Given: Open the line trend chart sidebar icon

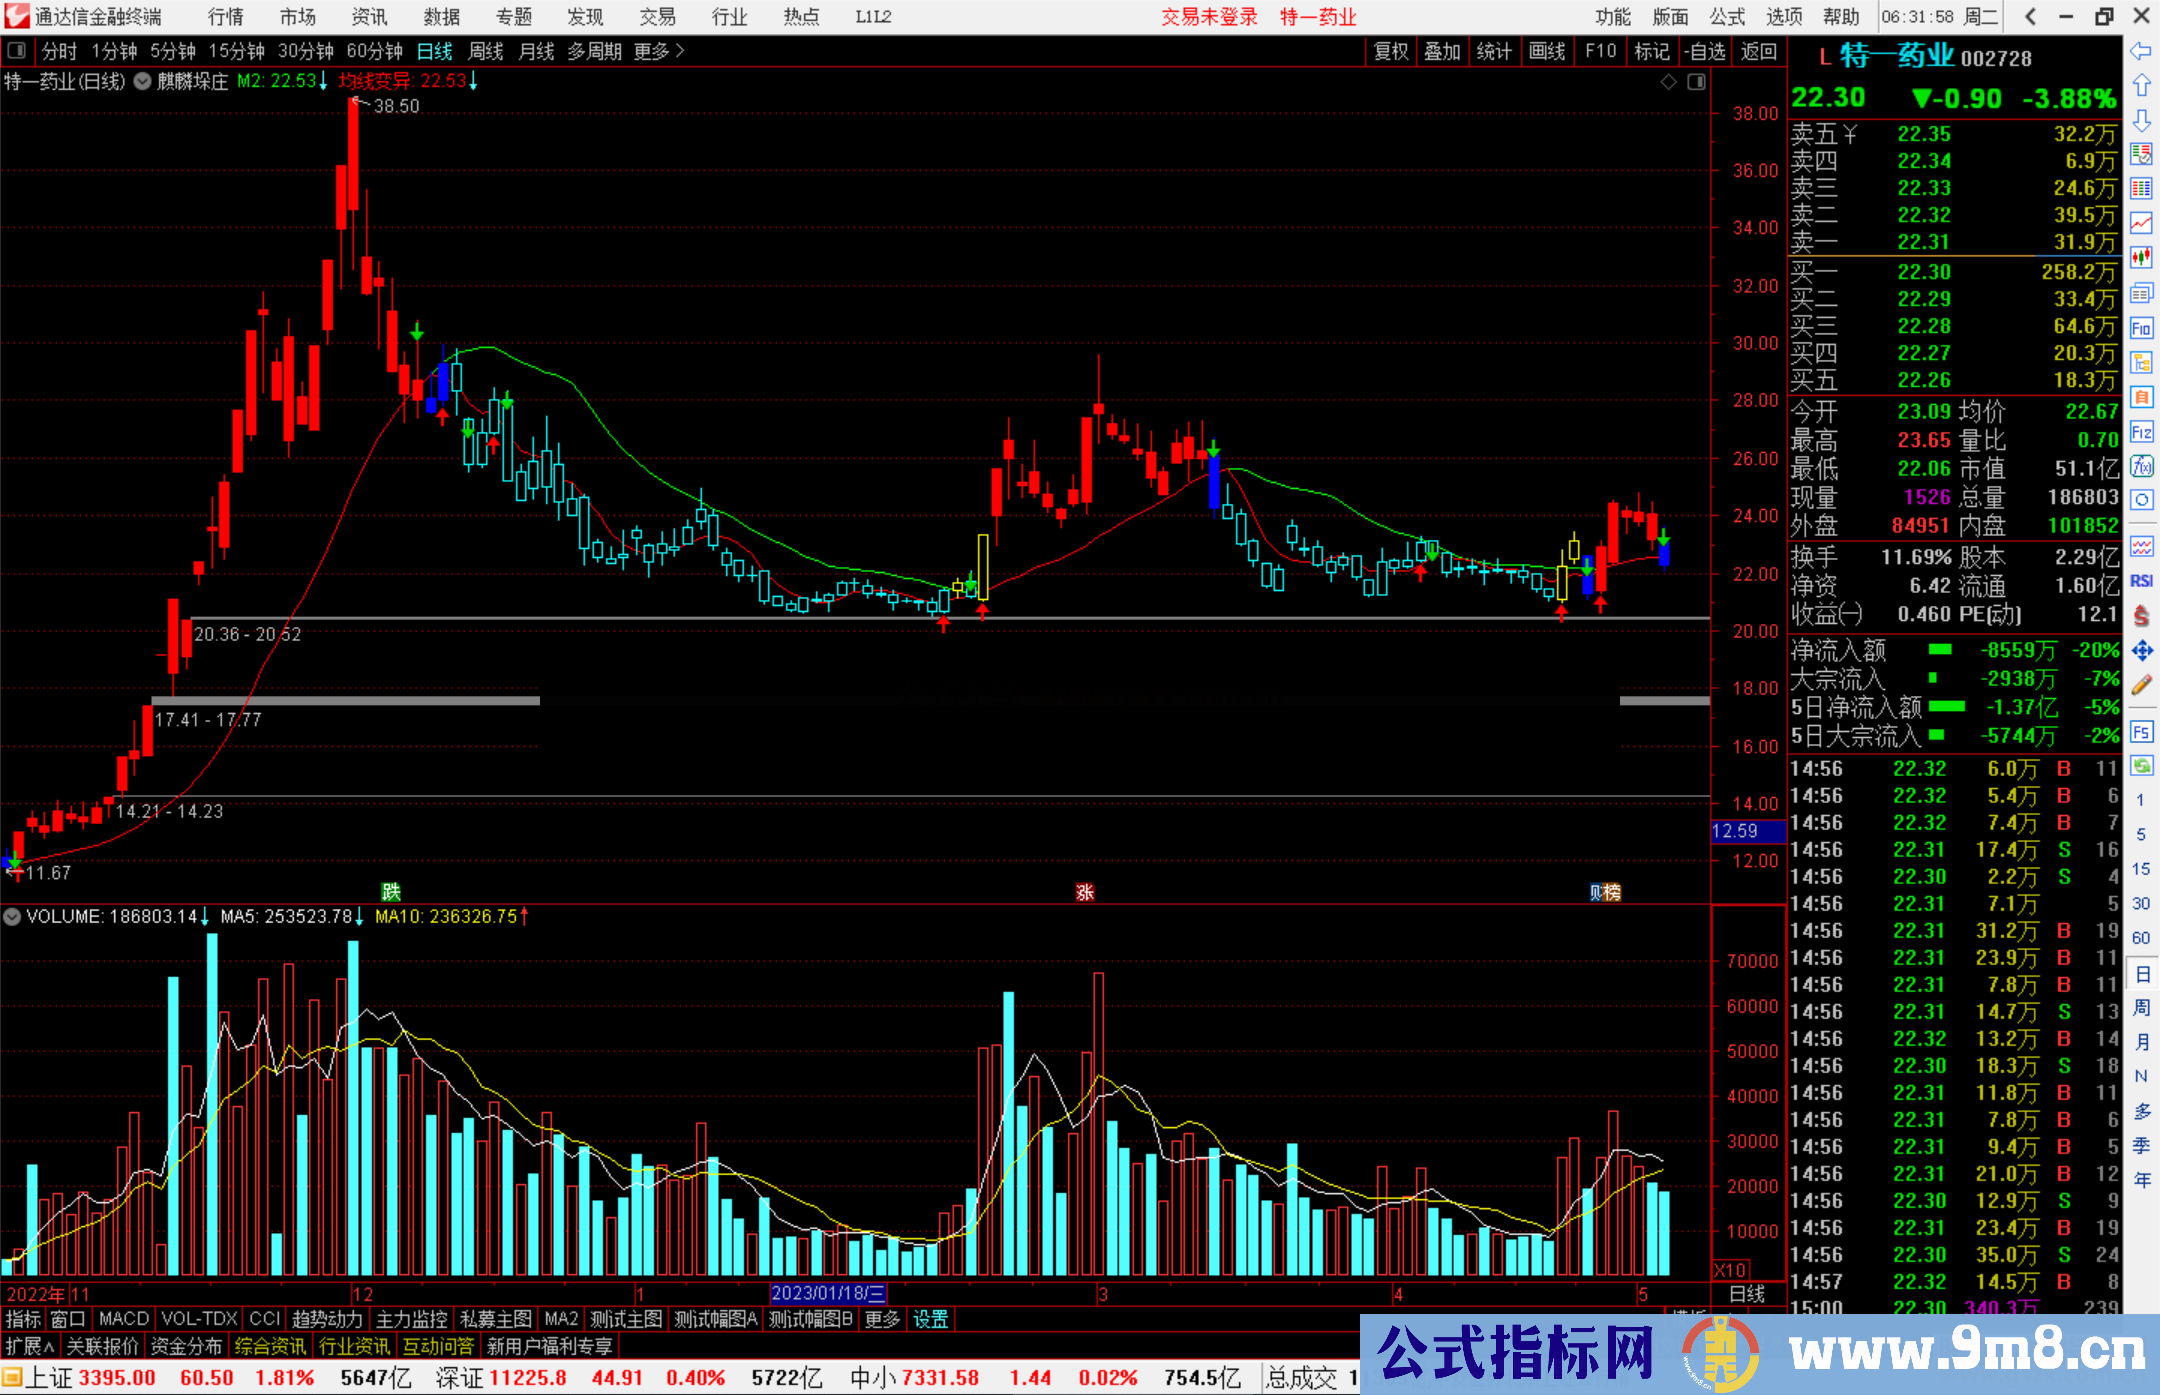Looking at the screenshot, I should click(x=2141, y=223).
